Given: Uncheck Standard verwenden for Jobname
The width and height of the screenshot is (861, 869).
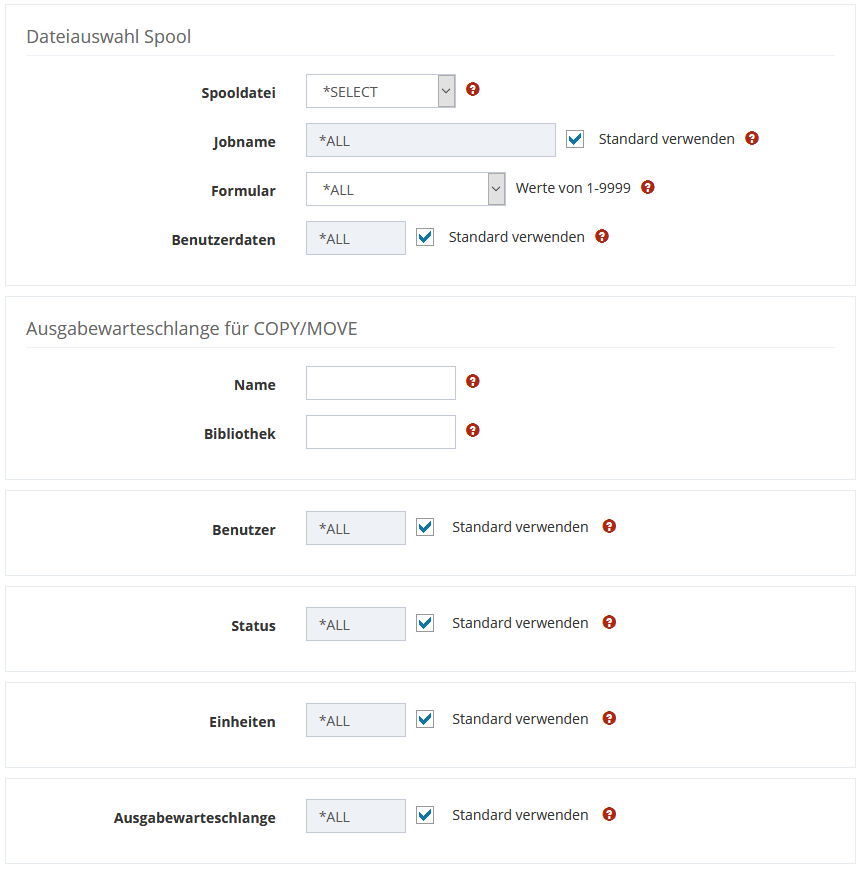Looking at the screenshot, I should pos(575,139).
